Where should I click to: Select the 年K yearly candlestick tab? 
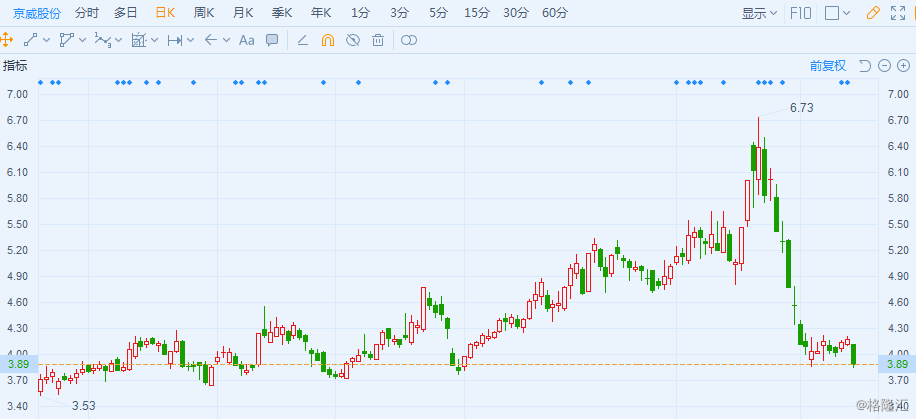pyautogui.click(x=321, y=13)
